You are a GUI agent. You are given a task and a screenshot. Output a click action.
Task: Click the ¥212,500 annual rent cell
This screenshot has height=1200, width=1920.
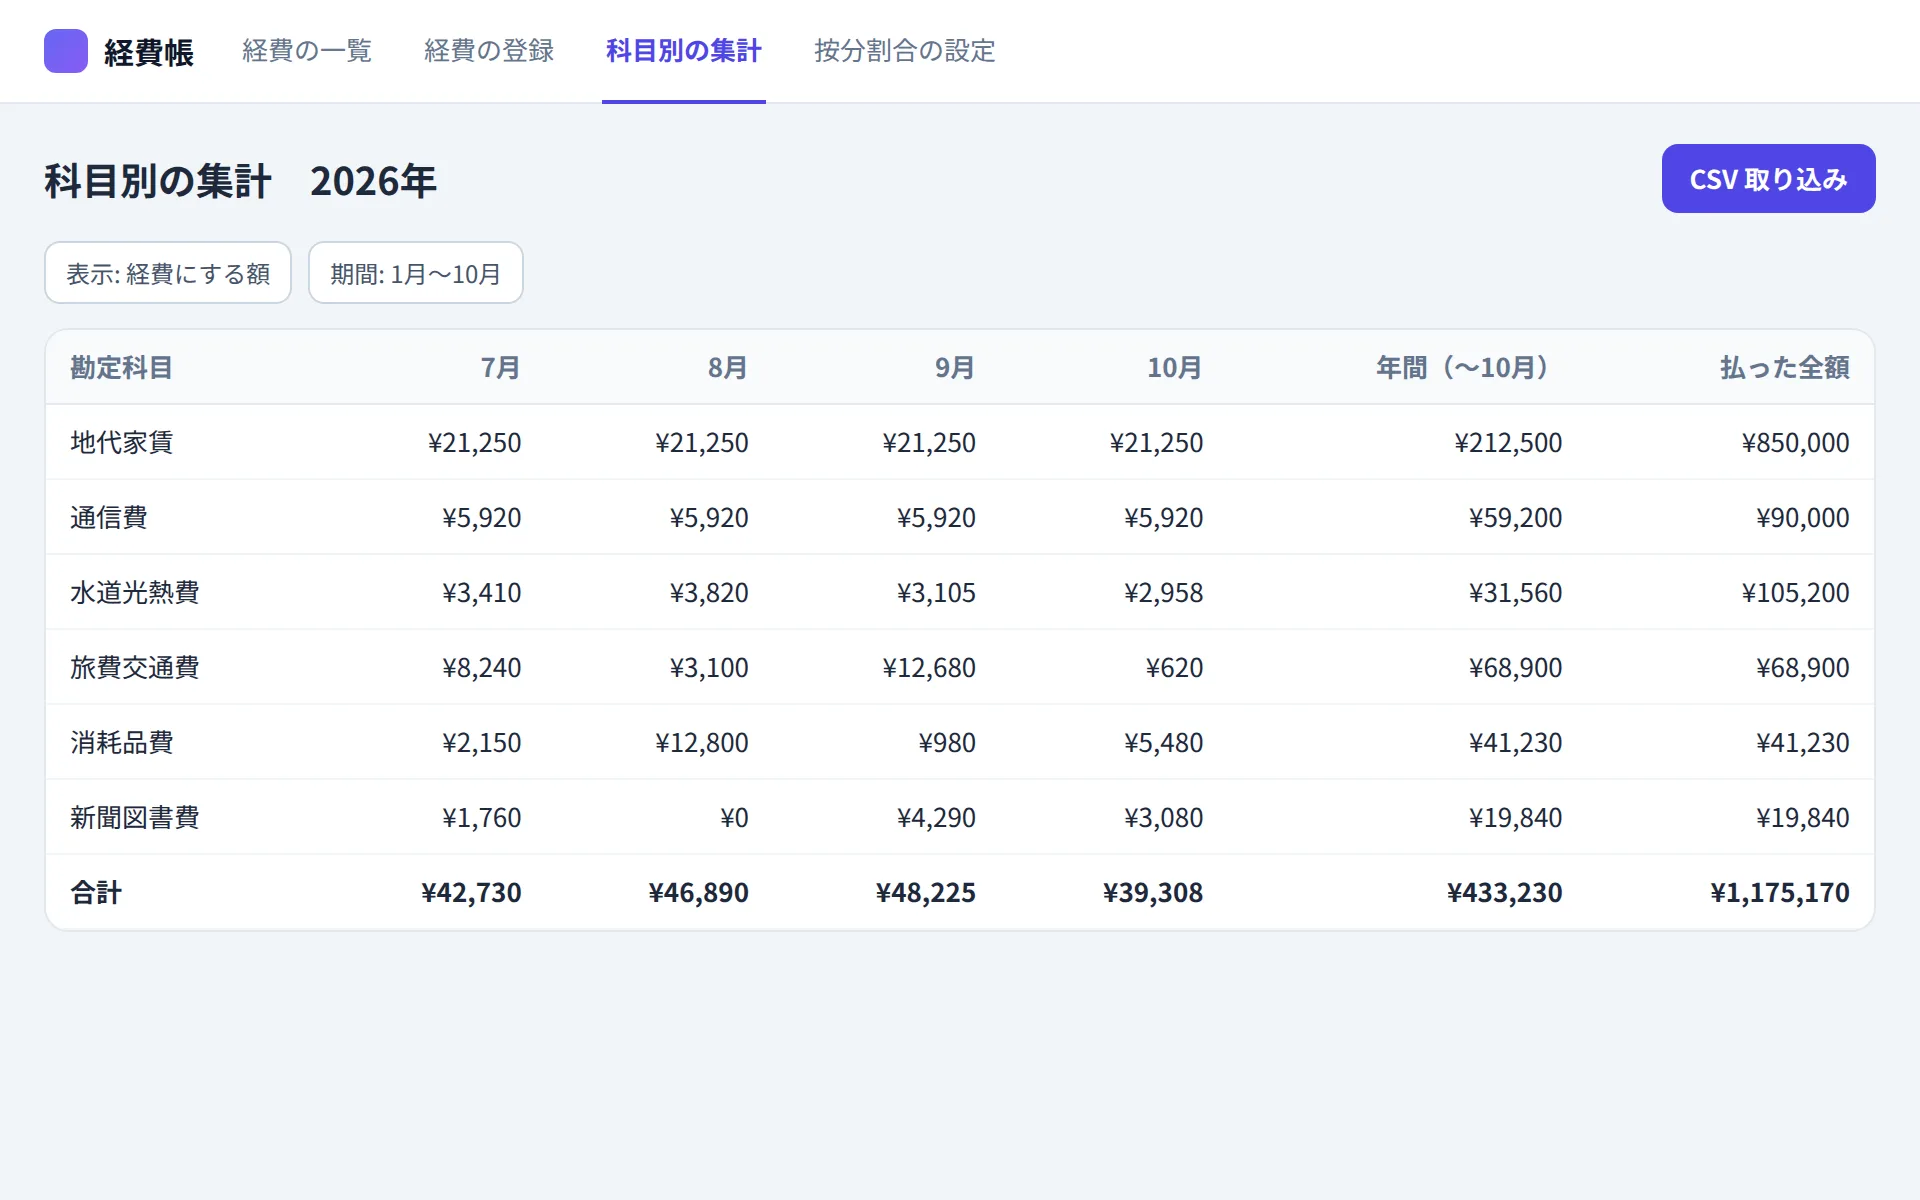(x=1508, y=442)
